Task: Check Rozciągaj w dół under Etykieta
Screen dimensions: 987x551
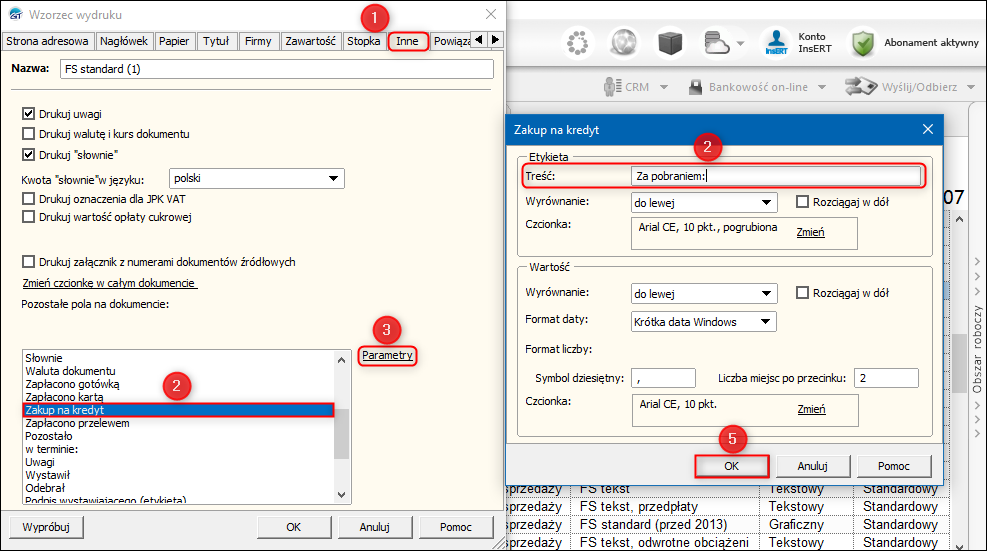Action: [802, 202]
